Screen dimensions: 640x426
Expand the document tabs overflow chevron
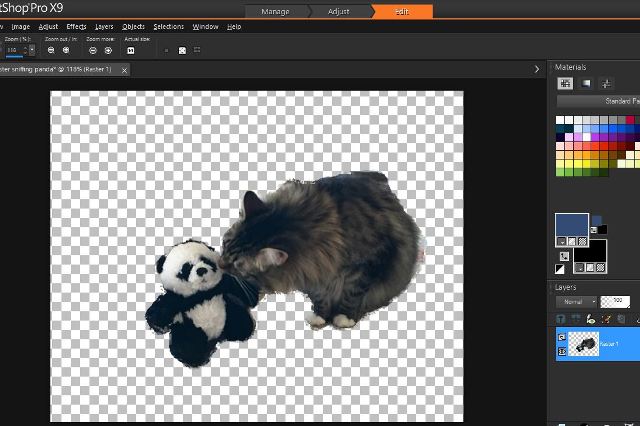537,70
